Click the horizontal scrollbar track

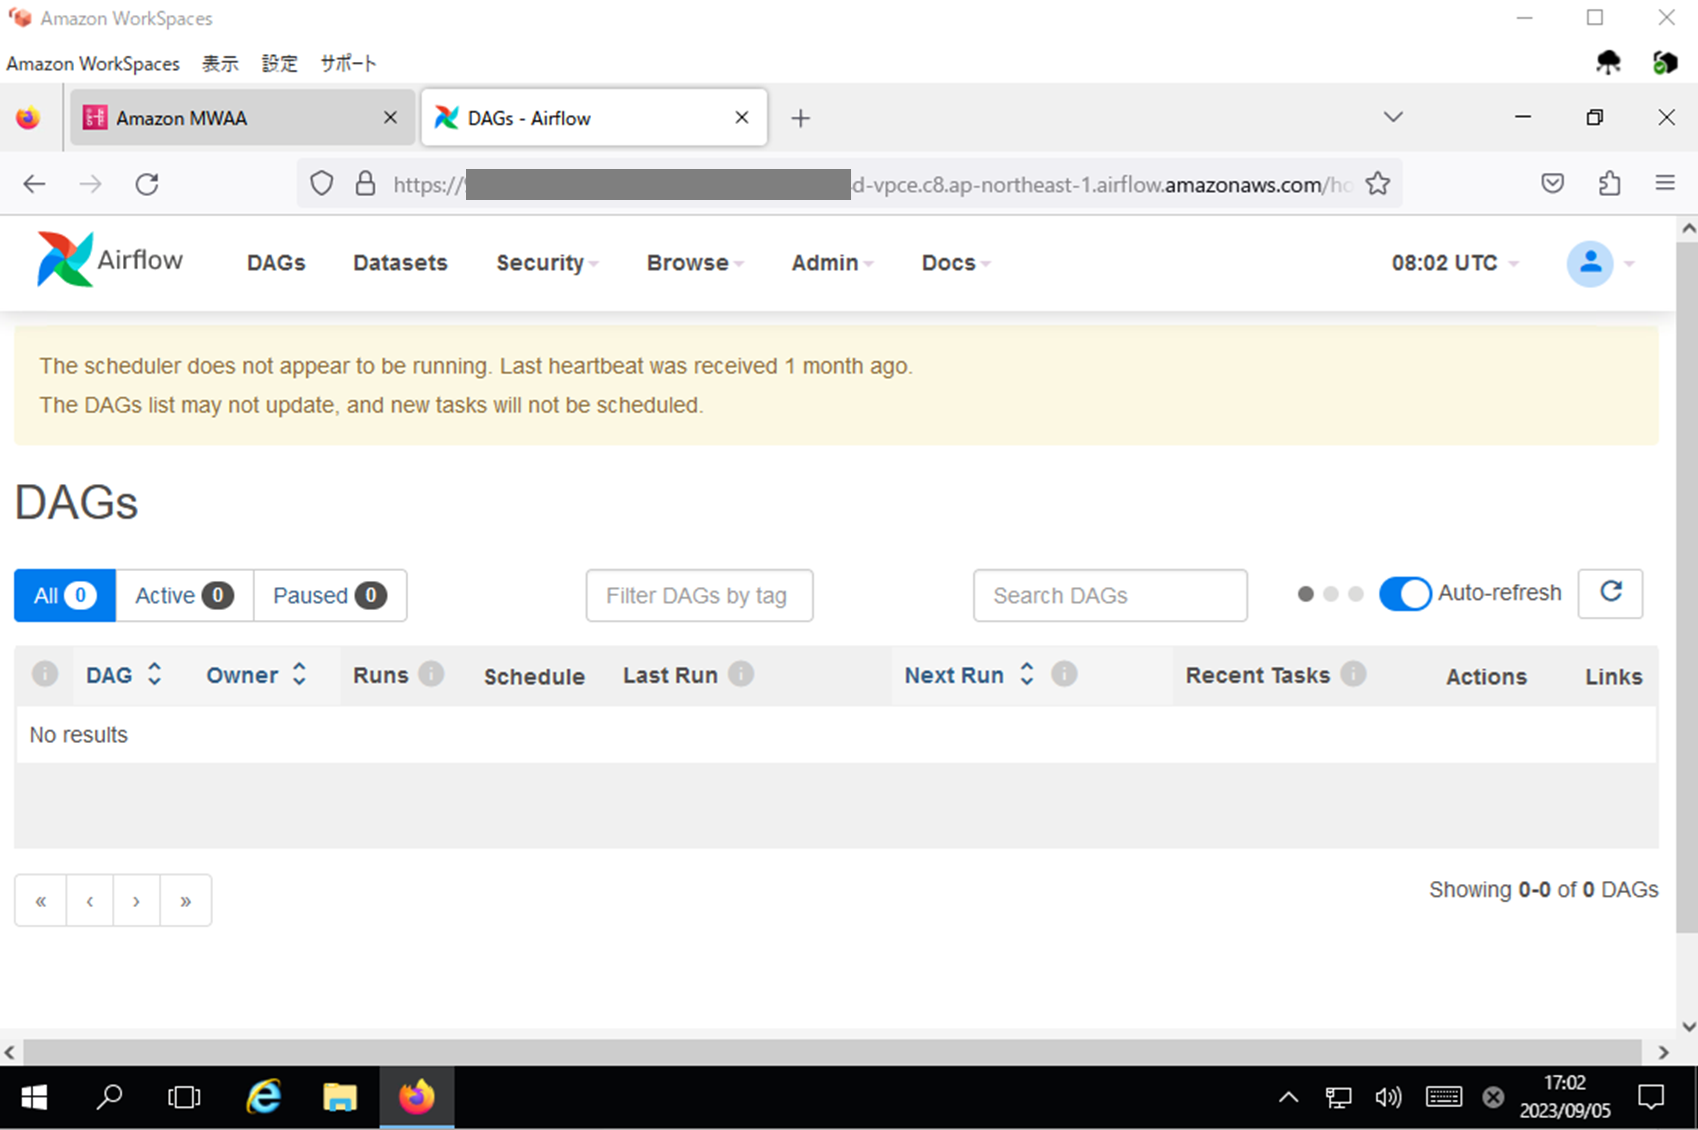pos(832,1052)
